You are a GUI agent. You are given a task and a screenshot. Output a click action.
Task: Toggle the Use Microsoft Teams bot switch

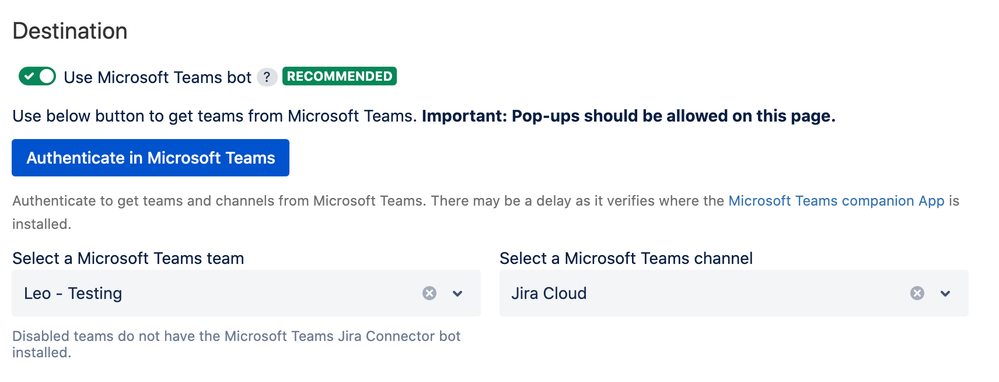pyautogui.click(x=37, y=77)
